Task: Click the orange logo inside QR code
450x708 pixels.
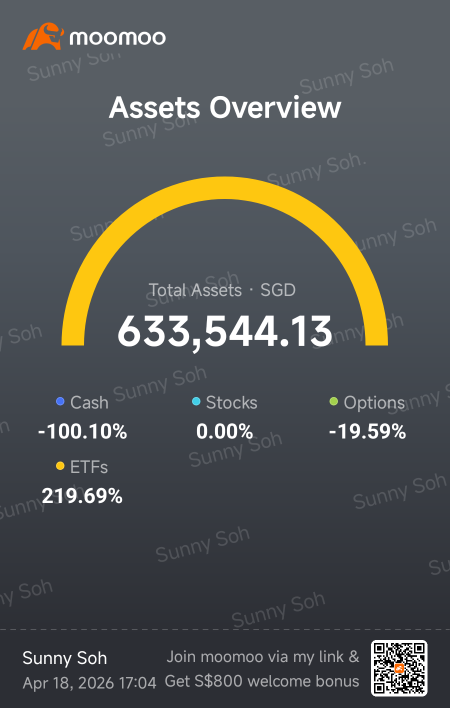Action: pyautogui.click(x=399, y=669)
